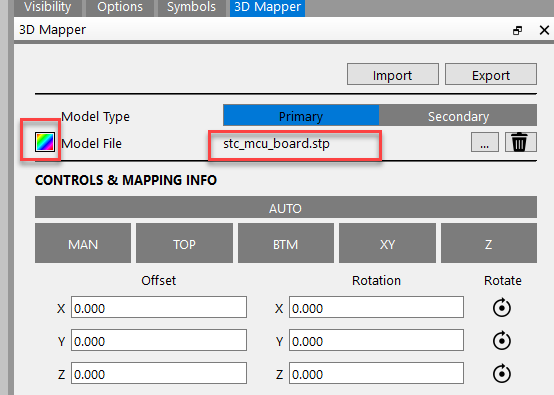Switch to the Visibility tab
This screenshot has height=395, width=554.
pyautogui.click(x=48, y=8)
